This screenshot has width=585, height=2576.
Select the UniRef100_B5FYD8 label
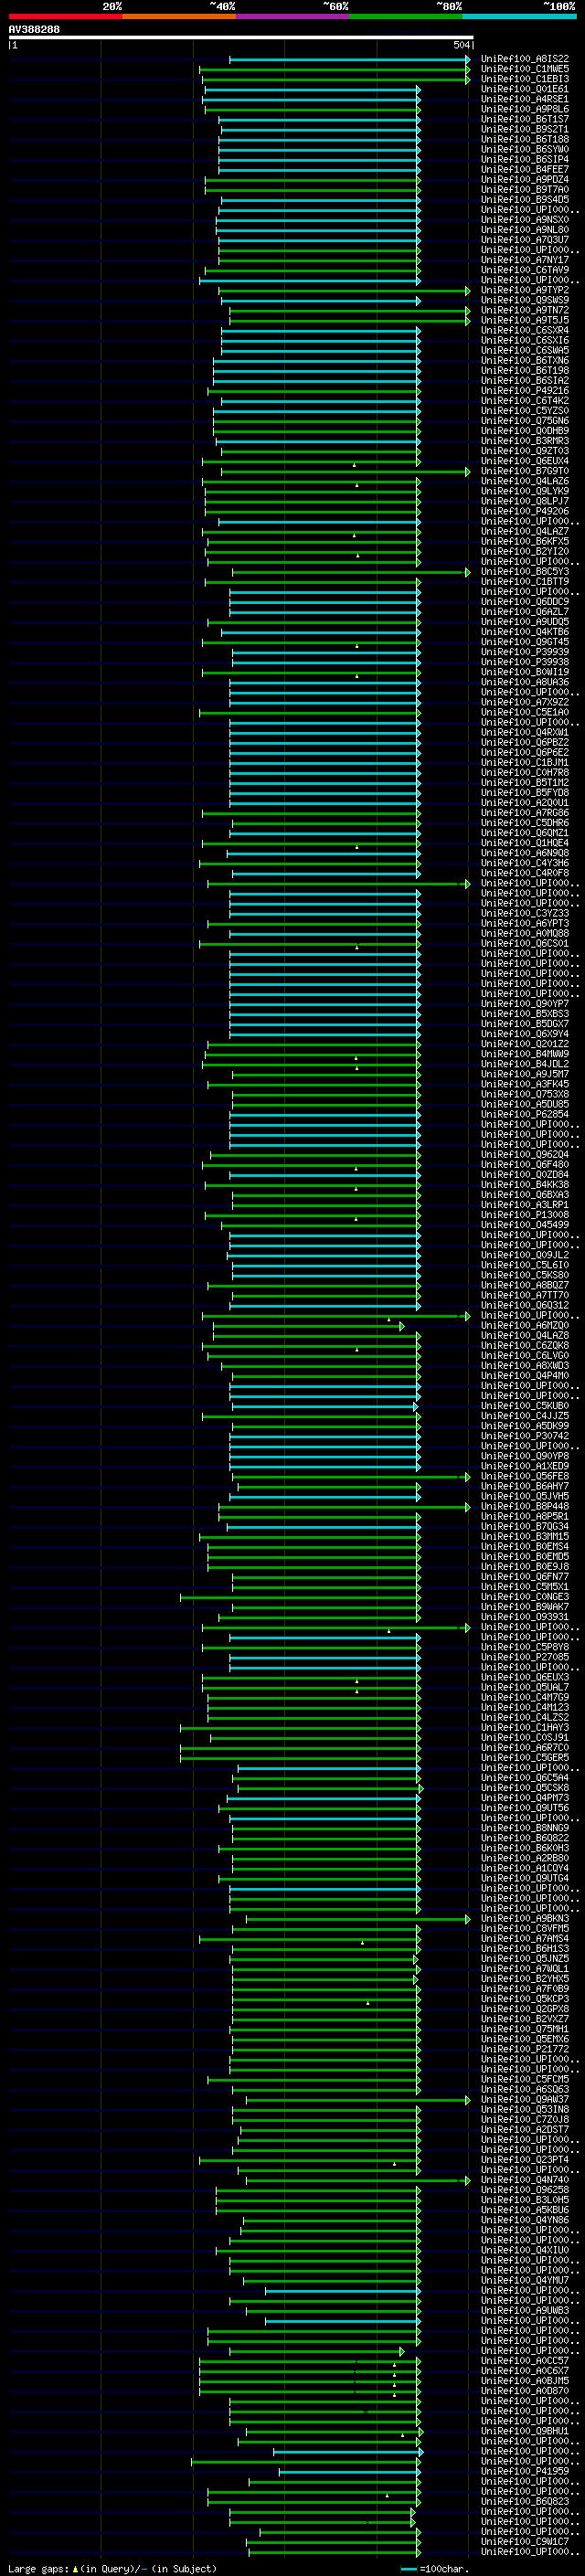coord(525,793)
